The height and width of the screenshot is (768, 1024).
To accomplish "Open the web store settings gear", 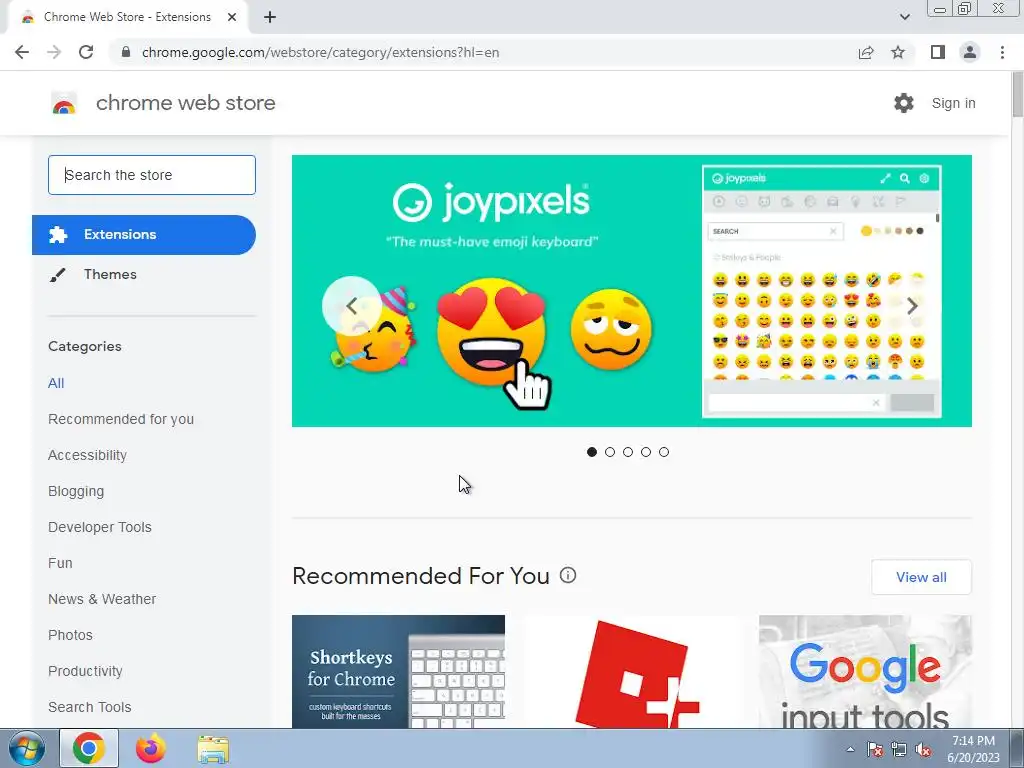I will pos(904,103).
